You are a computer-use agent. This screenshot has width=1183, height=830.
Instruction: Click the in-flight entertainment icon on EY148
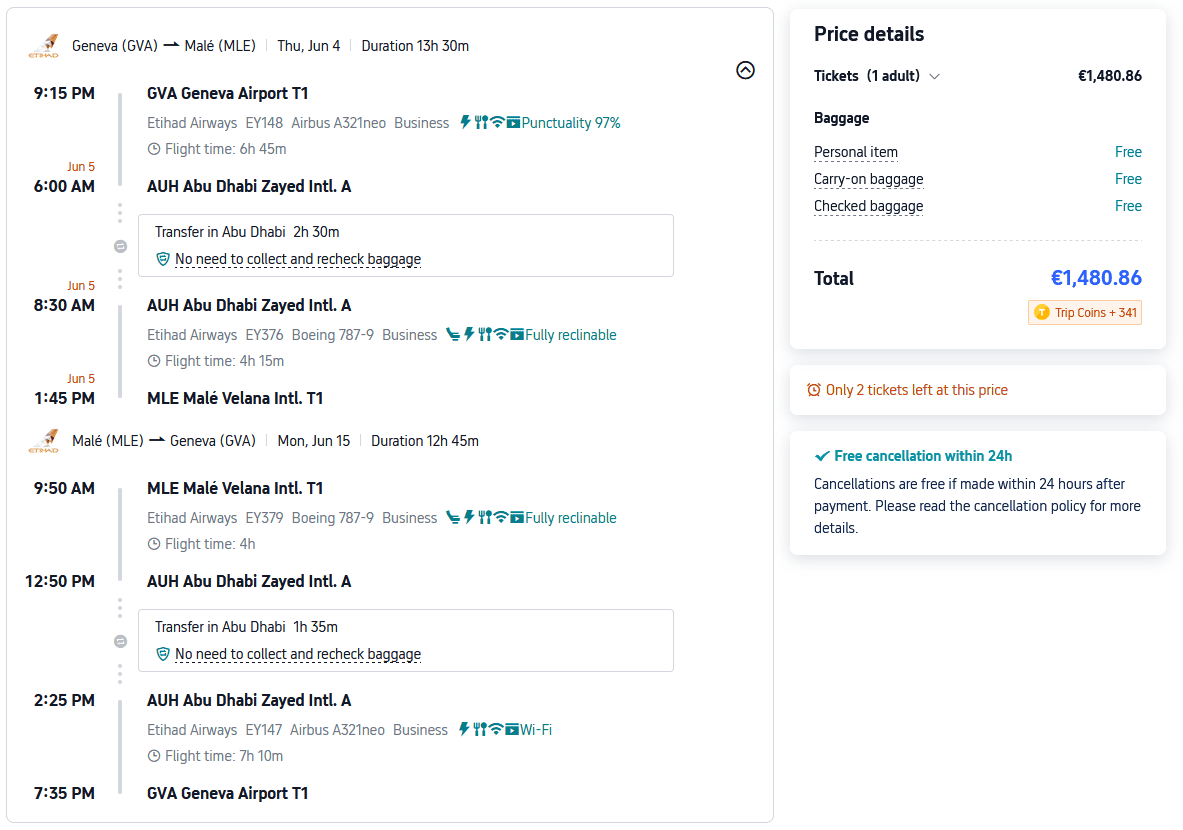(513, 123)
